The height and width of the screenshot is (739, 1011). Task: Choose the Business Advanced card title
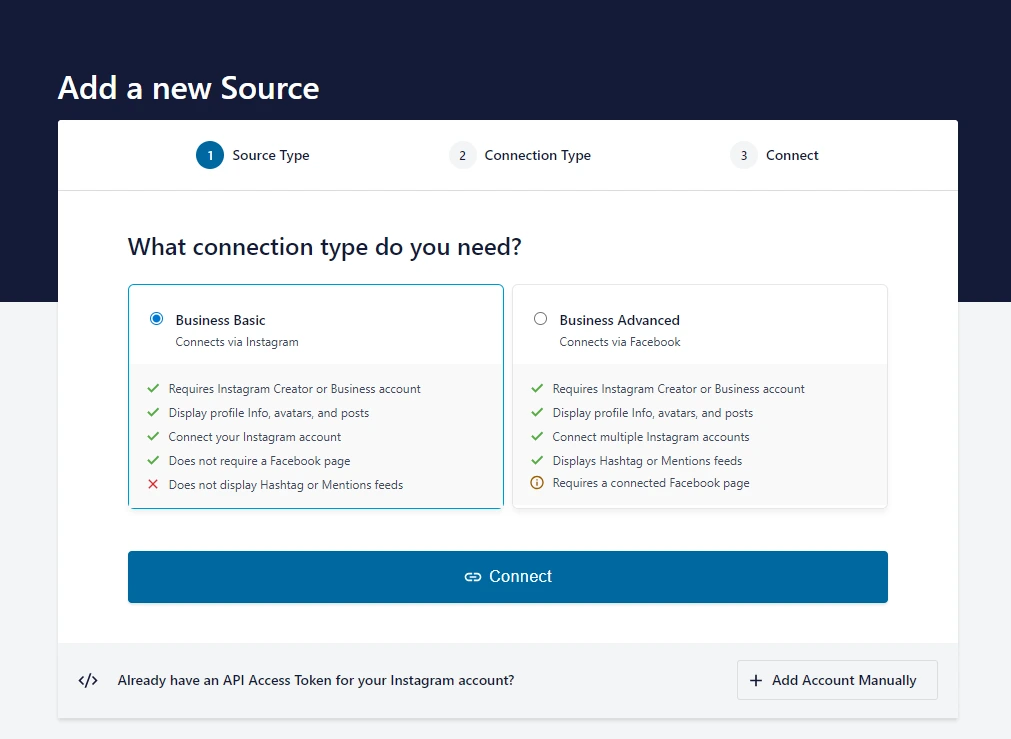point(619,320)
